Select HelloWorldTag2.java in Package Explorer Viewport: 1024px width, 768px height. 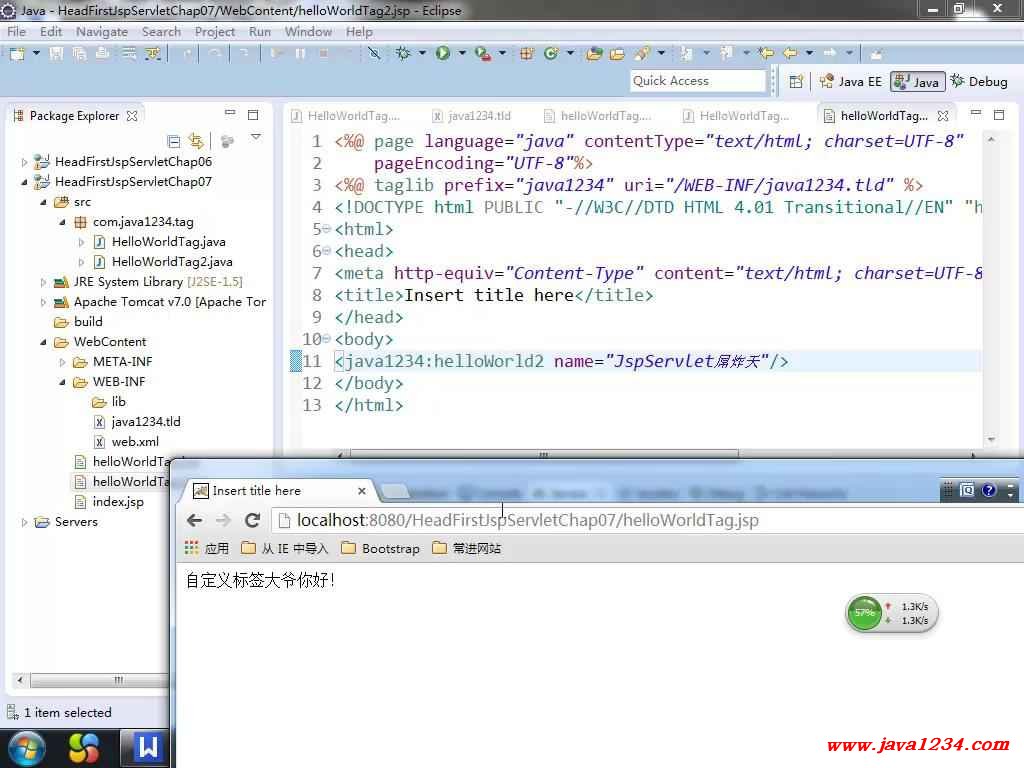click(x=171, y=262)
